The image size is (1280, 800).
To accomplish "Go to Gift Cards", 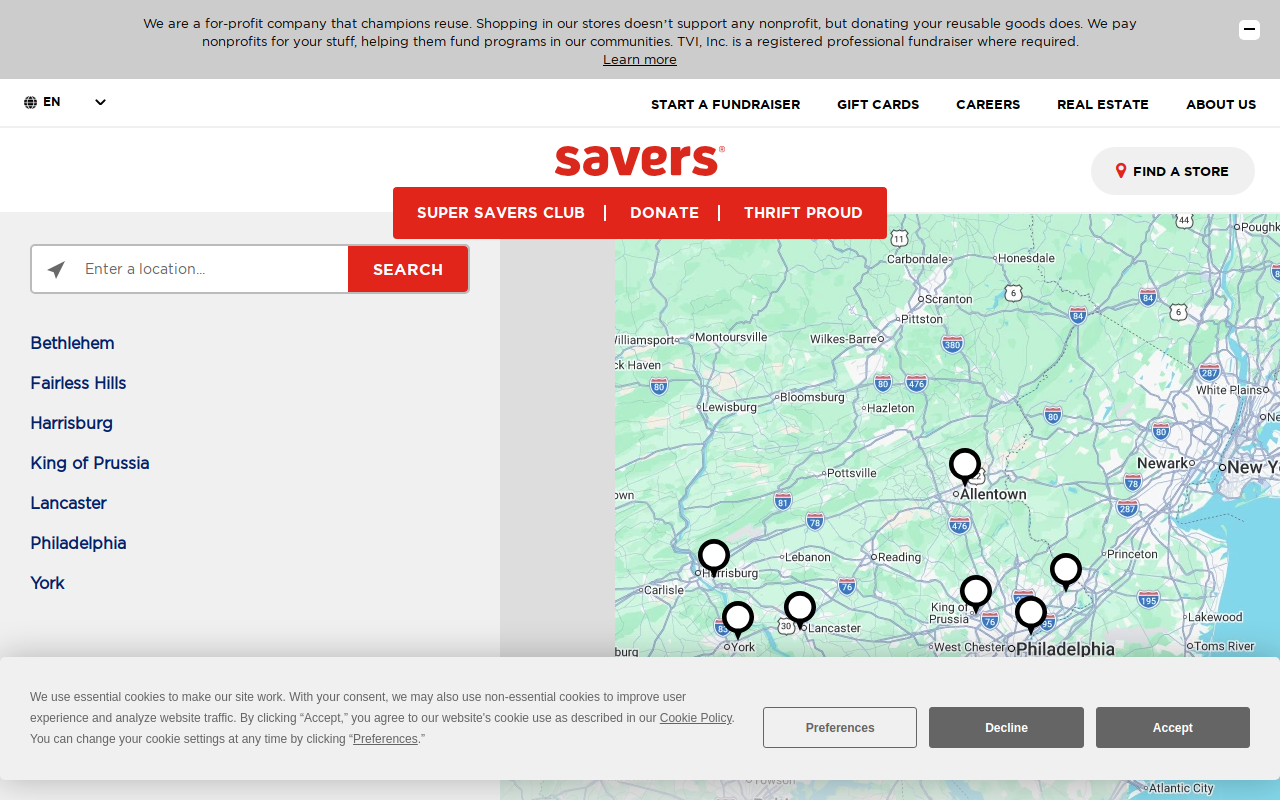I will coord(878,104).
